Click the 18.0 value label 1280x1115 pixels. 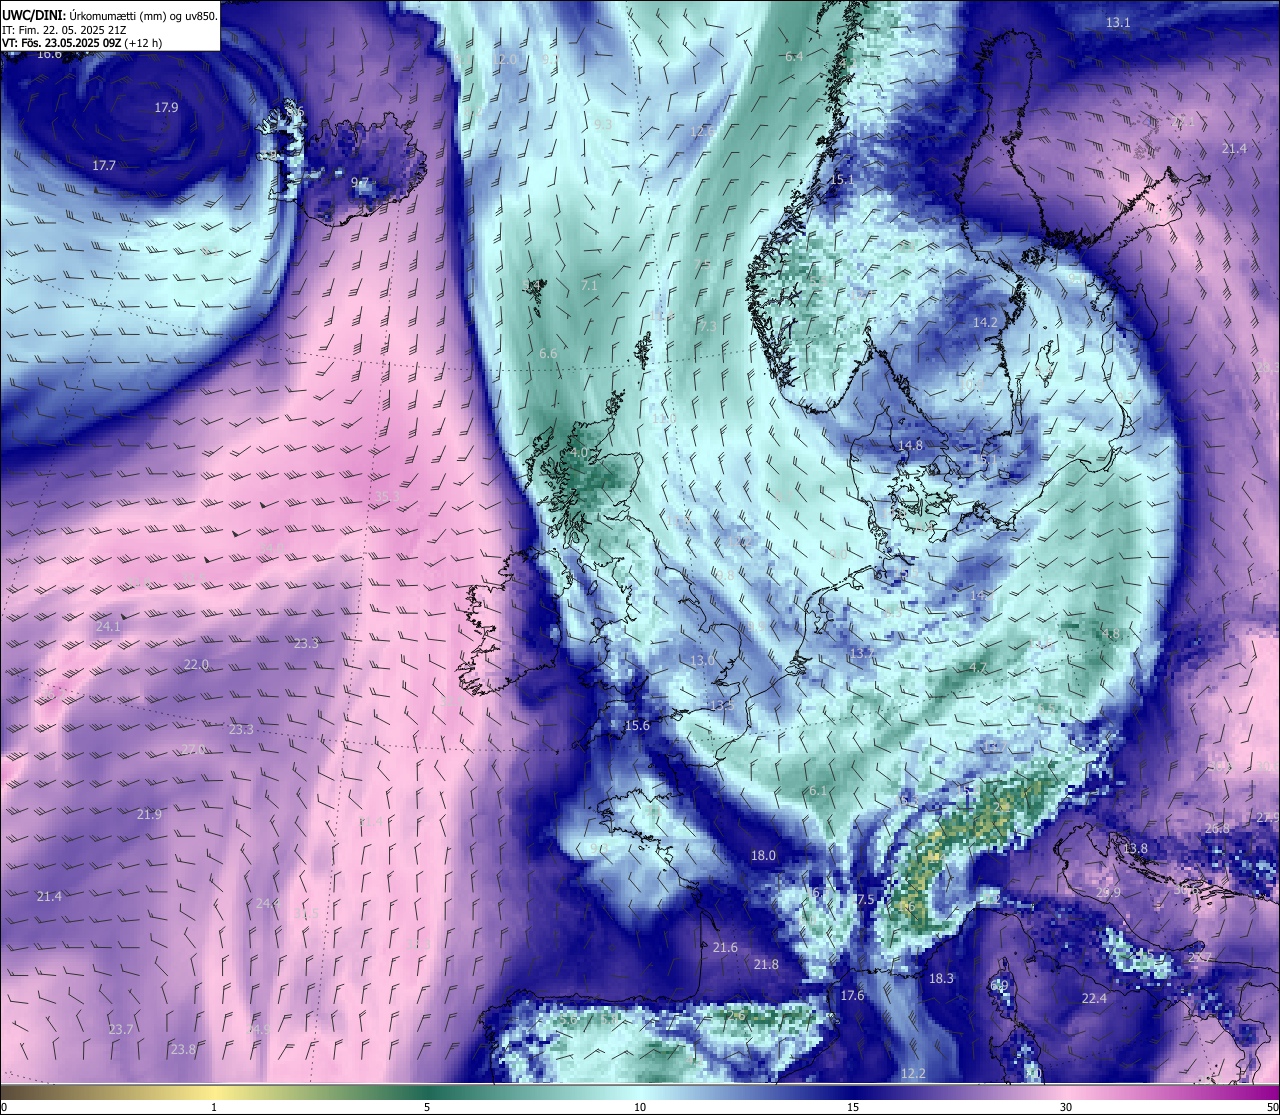point(763,856)
